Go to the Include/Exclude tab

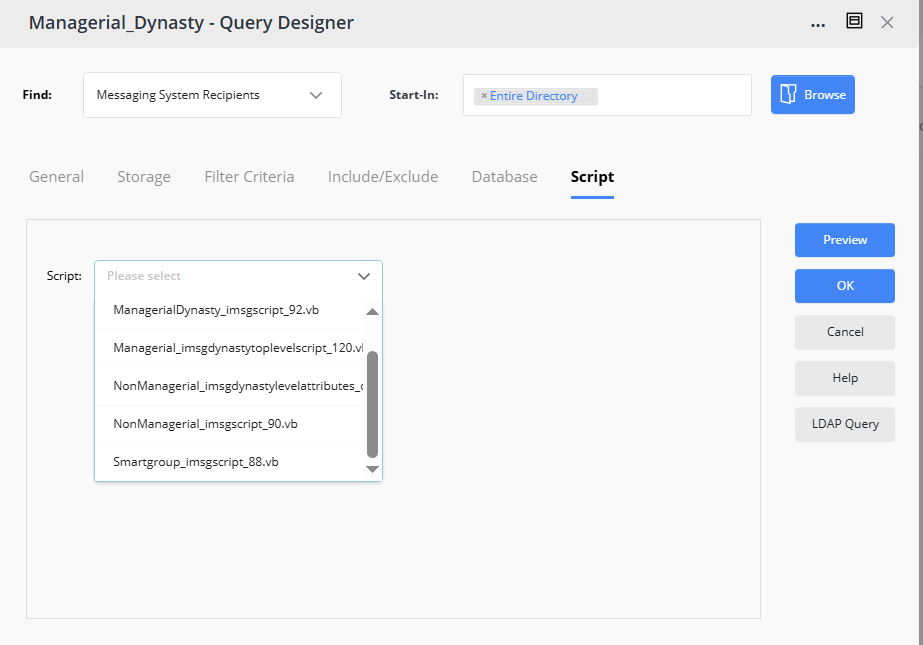[x=383, y=177]
